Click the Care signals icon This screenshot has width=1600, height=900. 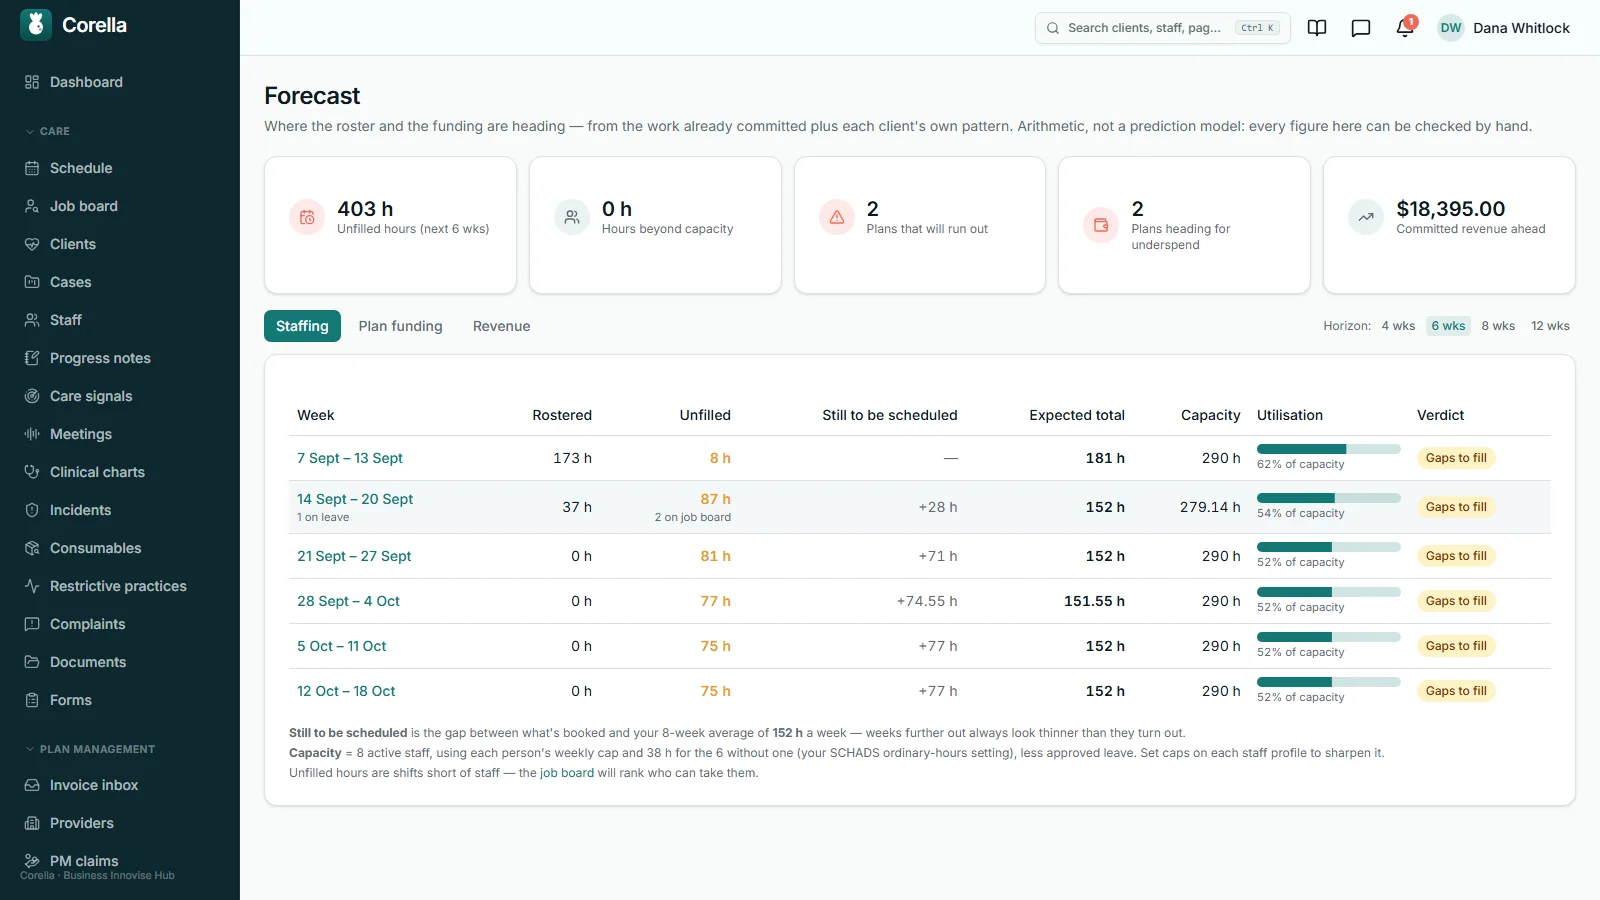pyautogui.click(x=32, y=396)
